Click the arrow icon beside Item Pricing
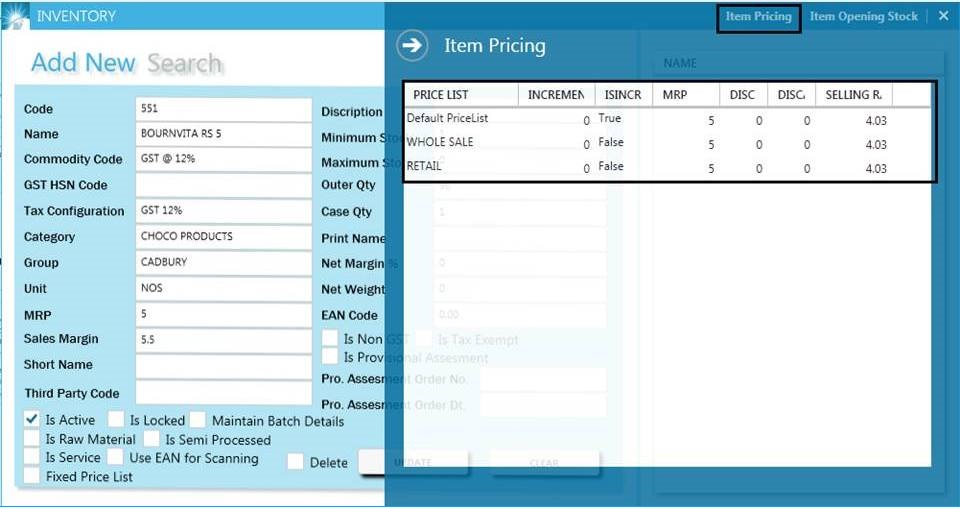 click(412, 45)
